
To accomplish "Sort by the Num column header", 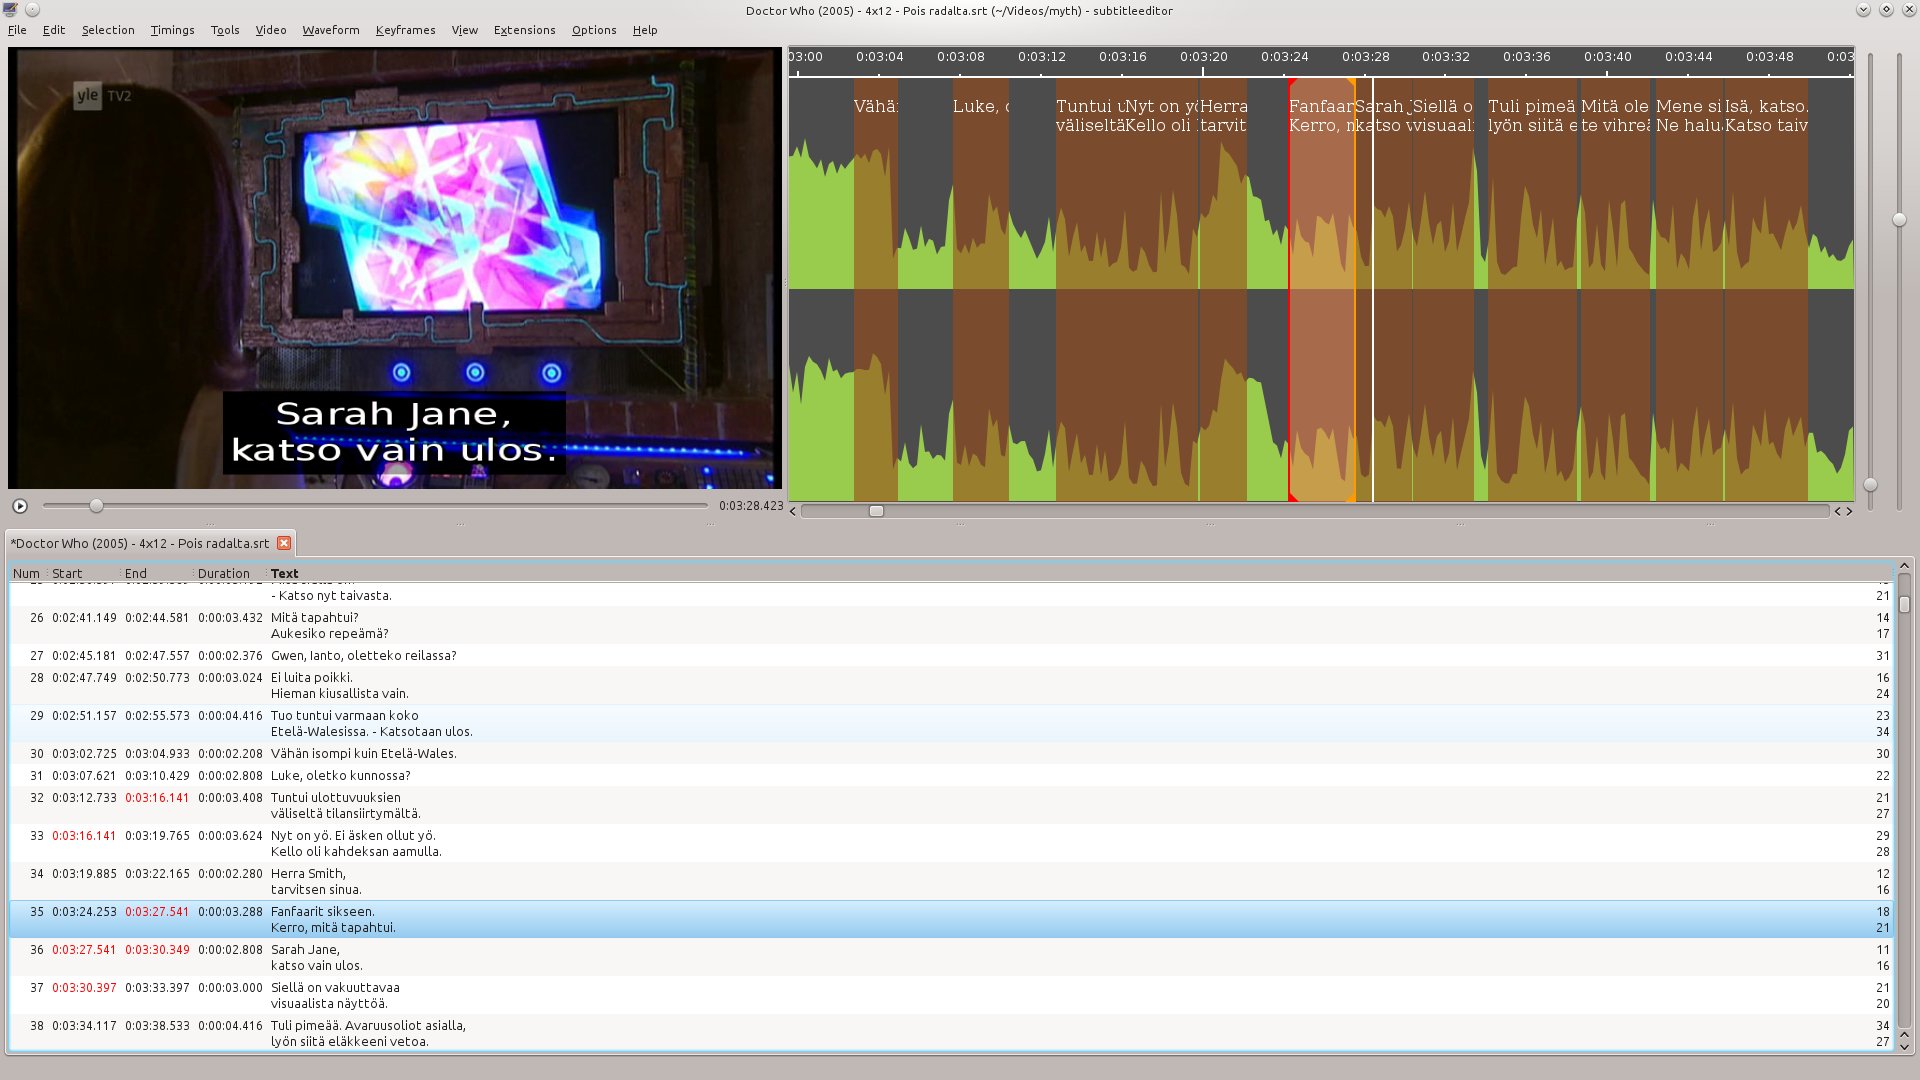I will 27,574.
